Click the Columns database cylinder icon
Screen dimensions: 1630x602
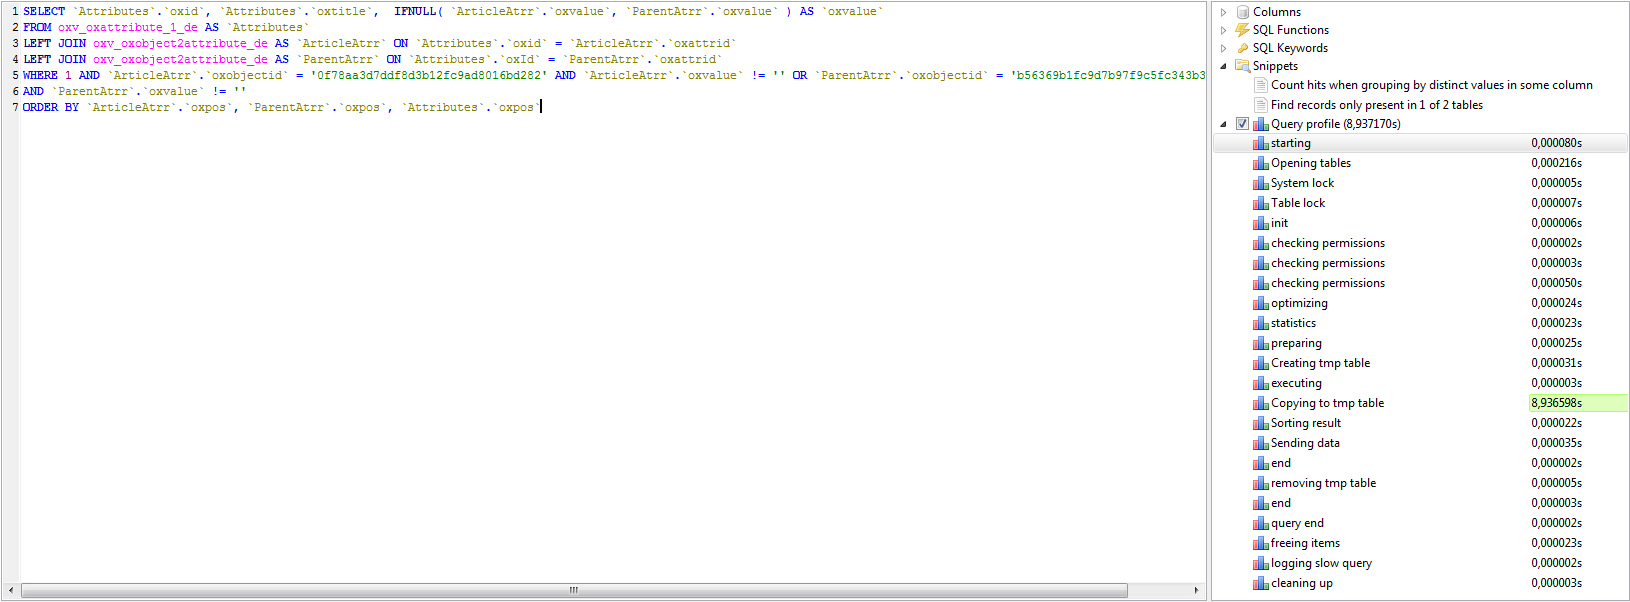(1242, 12)
